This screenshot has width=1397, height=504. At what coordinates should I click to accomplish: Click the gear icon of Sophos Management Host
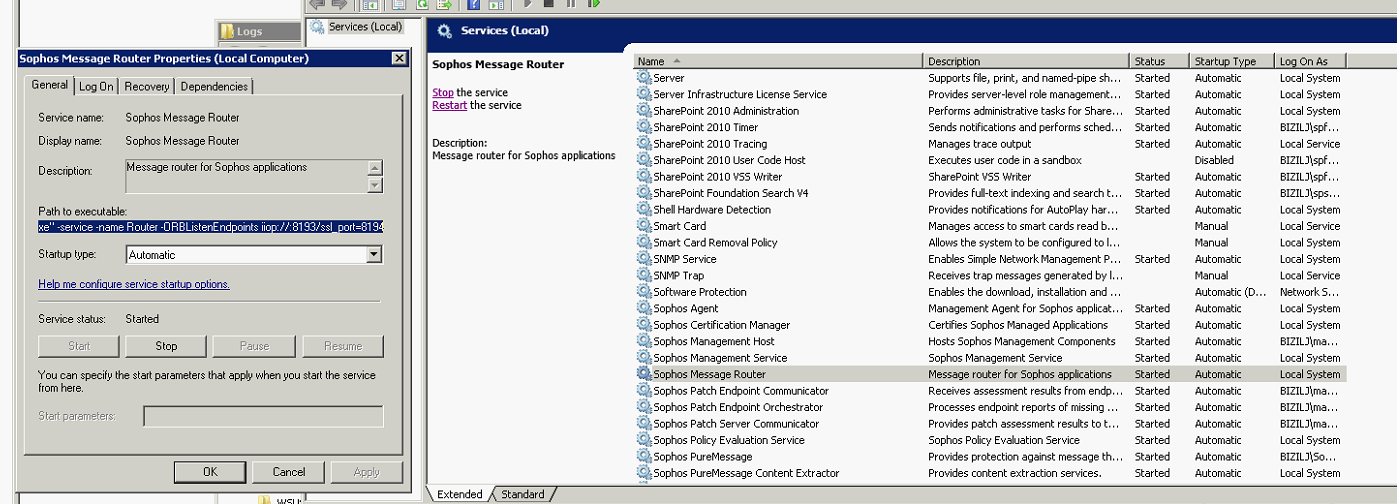pyautogui.click(x=644, y=342)
